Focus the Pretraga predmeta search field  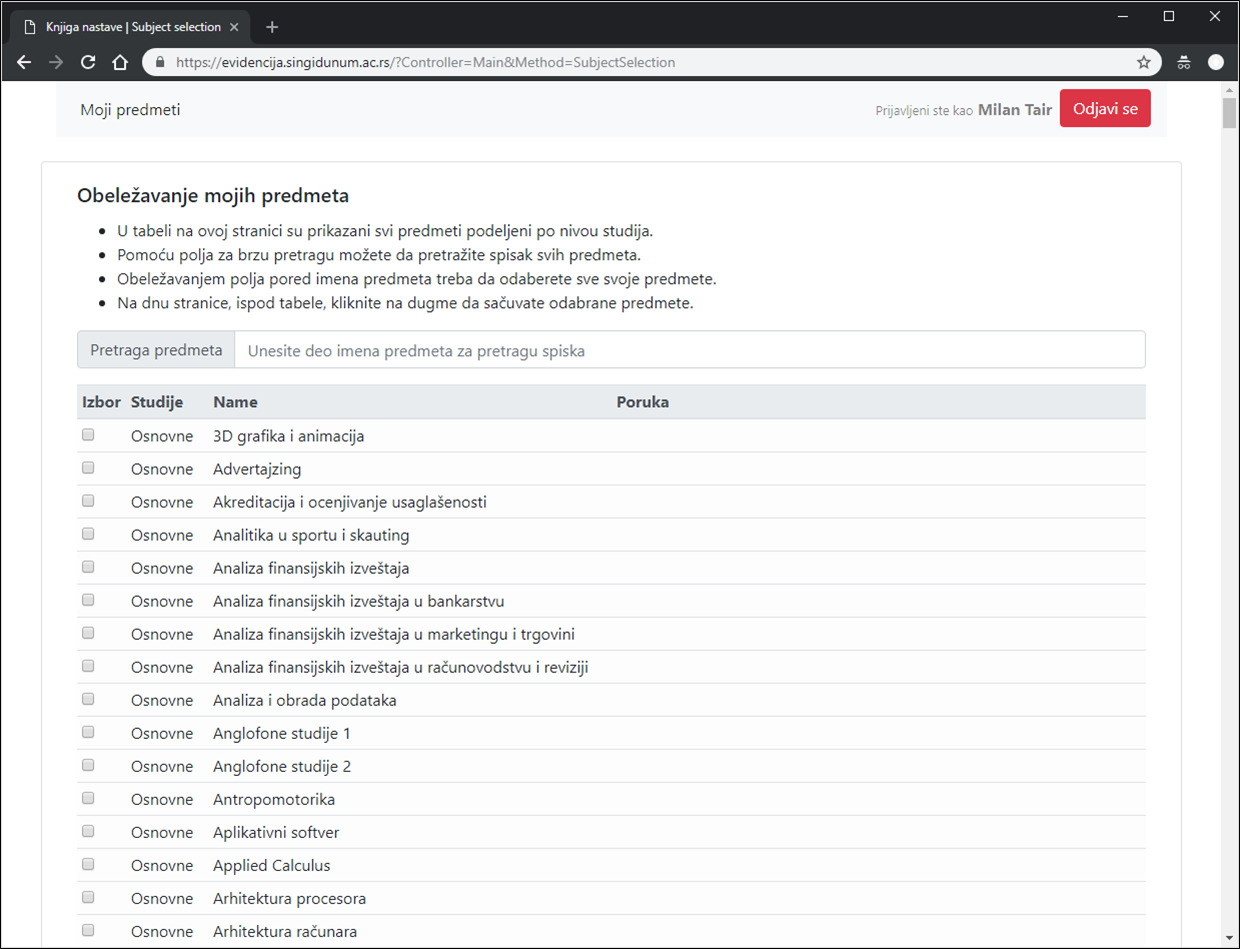coord(689,350)
